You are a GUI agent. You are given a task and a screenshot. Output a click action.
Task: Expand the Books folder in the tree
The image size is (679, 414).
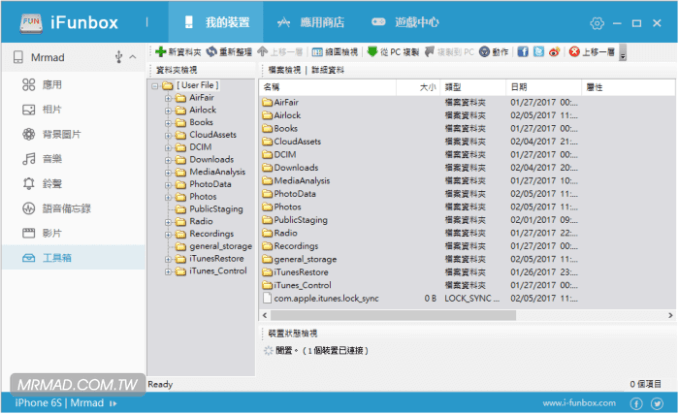[x=168, y=123]
